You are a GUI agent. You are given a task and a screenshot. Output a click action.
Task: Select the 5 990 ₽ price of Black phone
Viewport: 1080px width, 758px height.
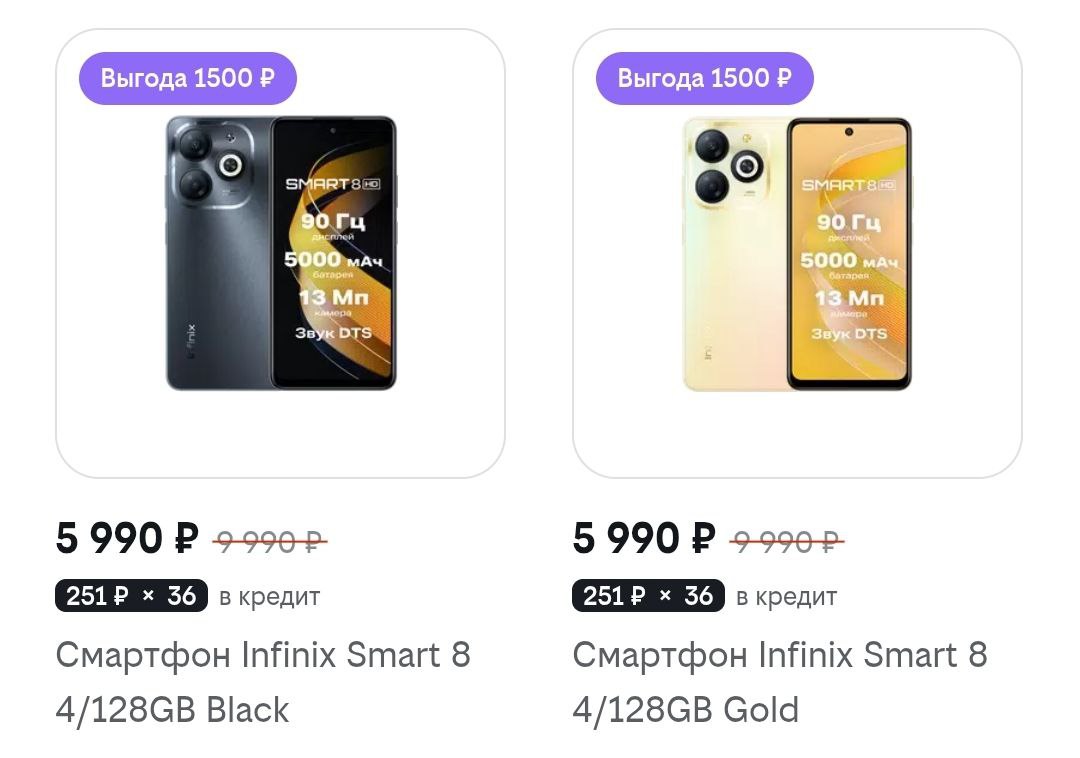pyautogui.click(x=127, y=539)
